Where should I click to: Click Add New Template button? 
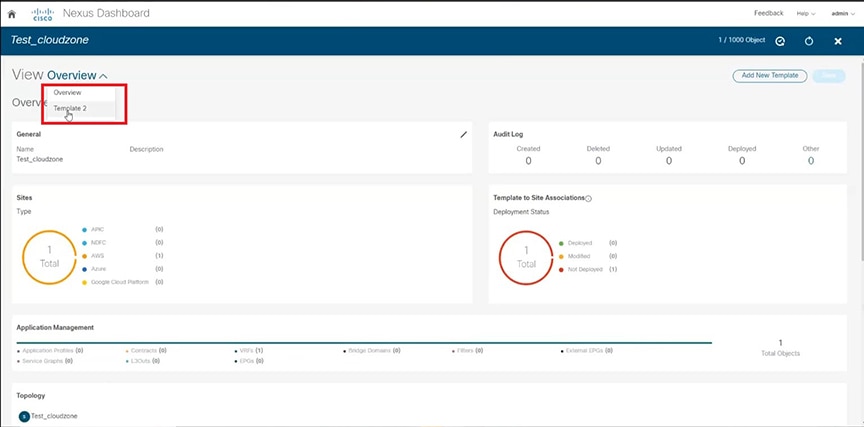coord(770,75)
